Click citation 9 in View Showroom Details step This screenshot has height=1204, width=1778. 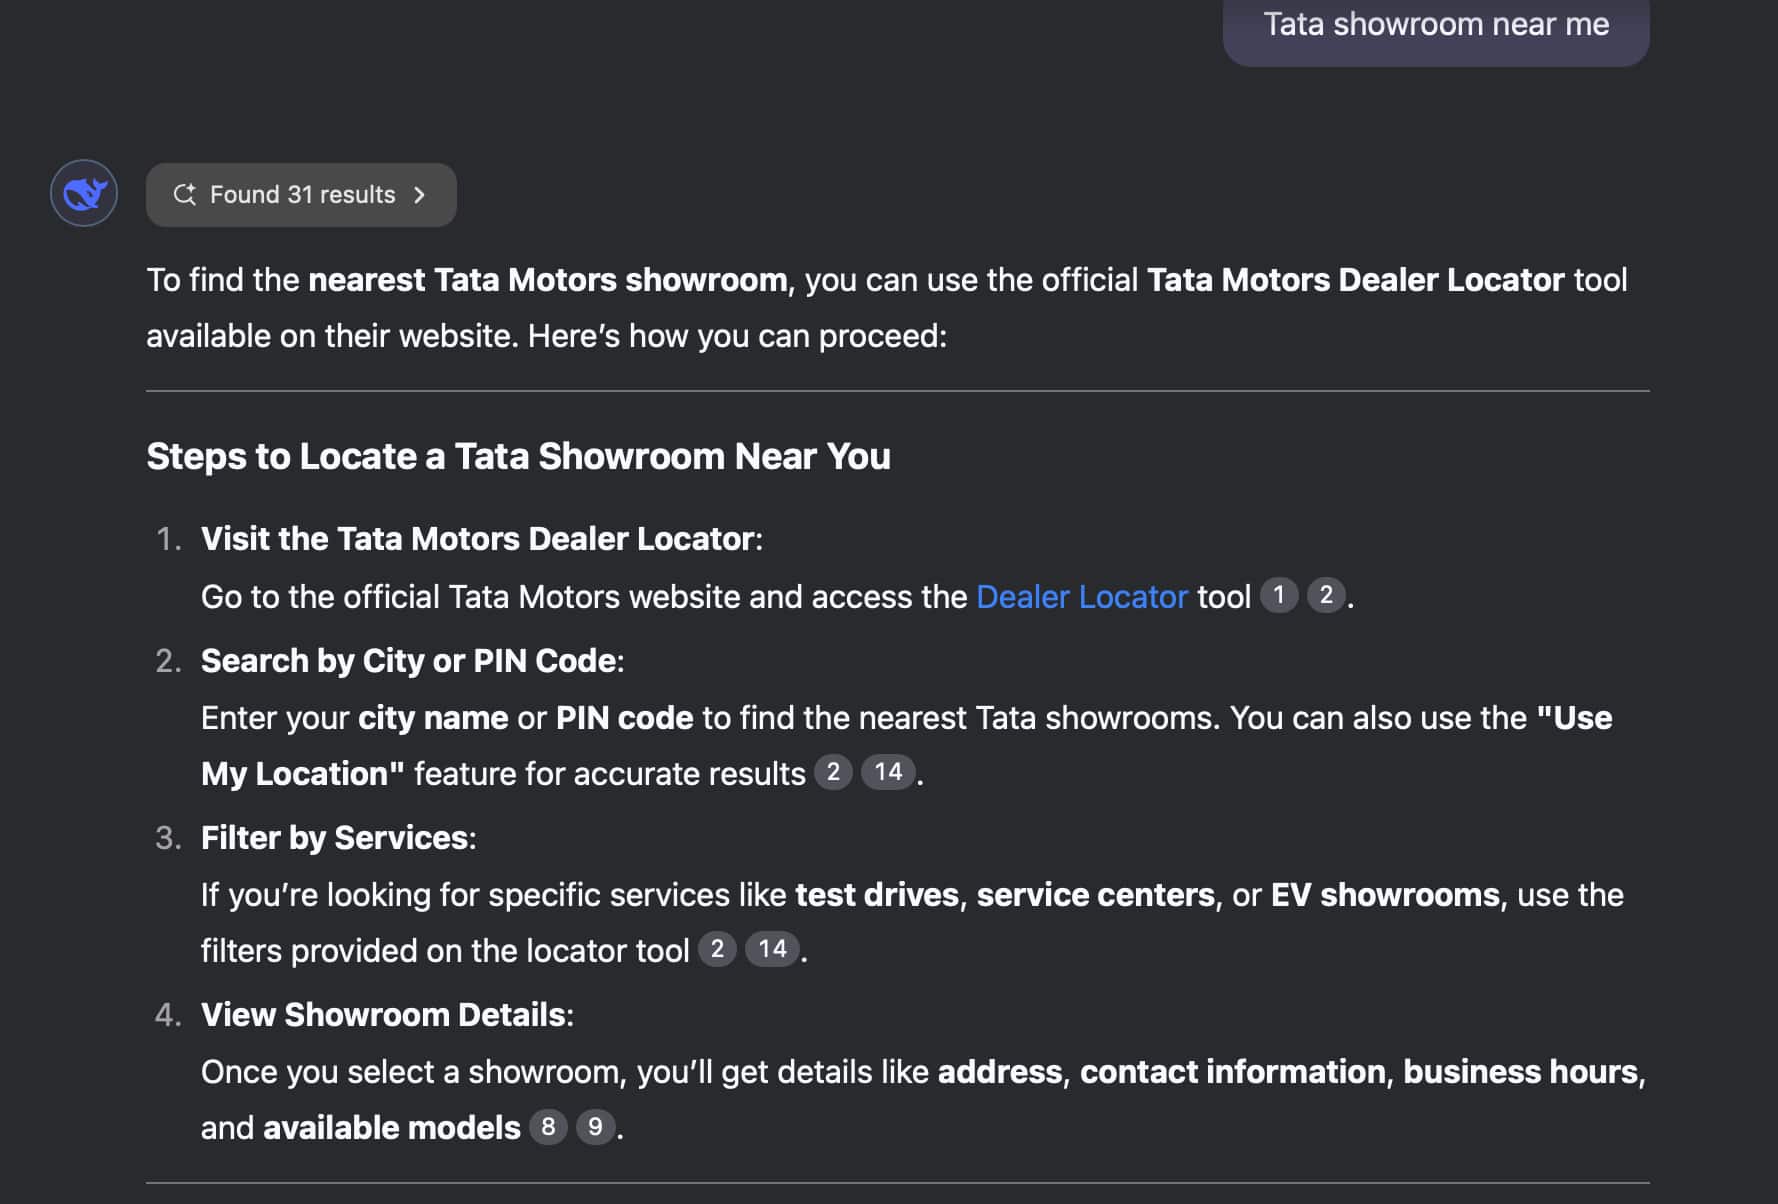595,1127
